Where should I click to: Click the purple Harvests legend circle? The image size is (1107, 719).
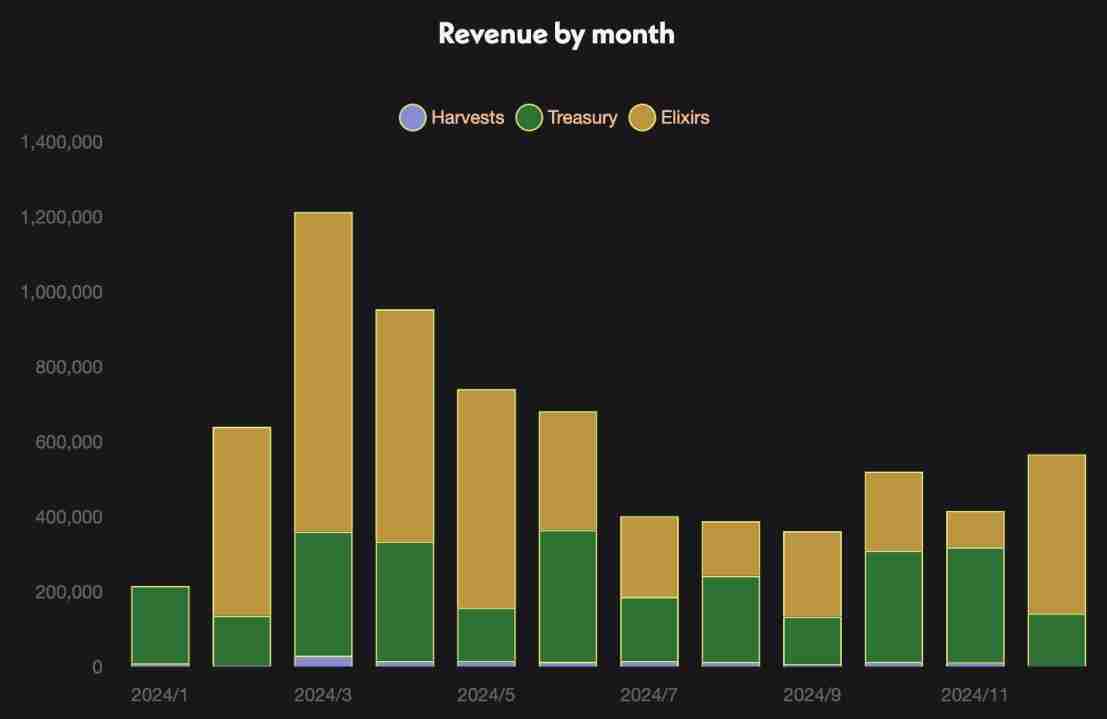(x=412, y=118)
